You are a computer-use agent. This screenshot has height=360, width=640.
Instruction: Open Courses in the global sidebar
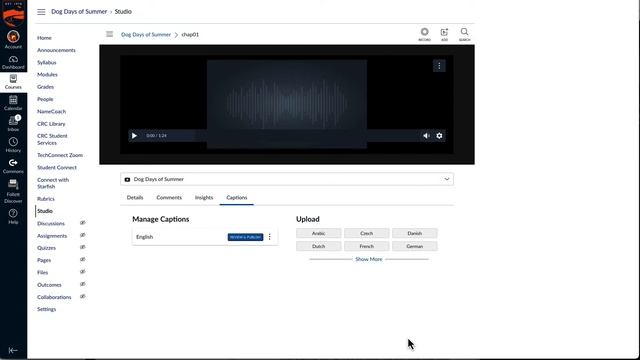pyautogui.click(x=13, y=82)
